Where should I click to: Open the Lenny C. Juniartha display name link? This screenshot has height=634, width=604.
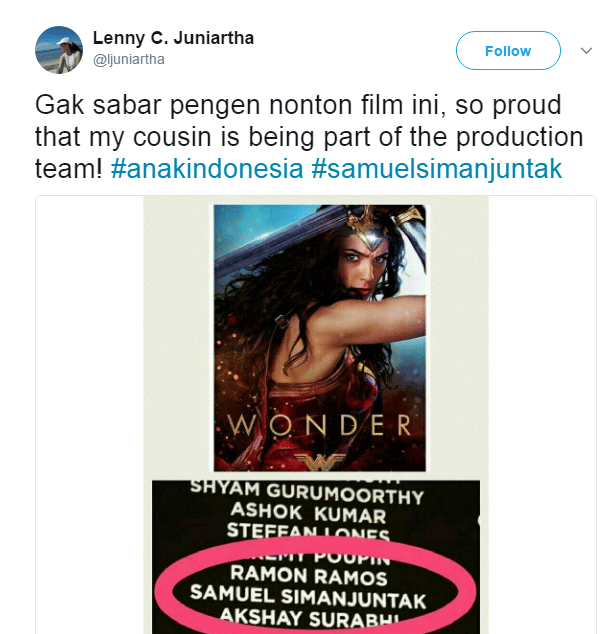click(x=173, y=39)
